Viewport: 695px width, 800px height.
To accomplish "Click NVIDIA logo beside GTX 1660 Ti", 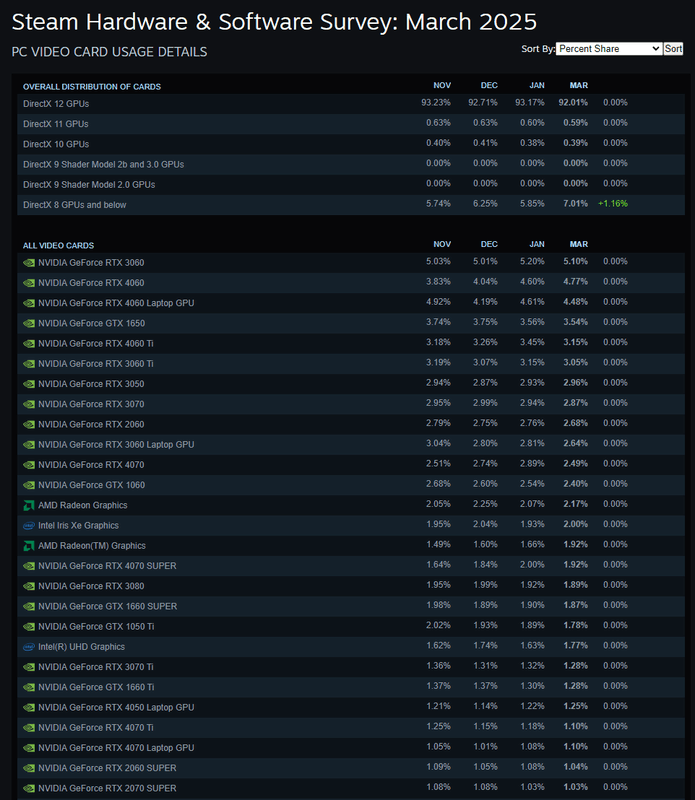I will pos(29,687).
